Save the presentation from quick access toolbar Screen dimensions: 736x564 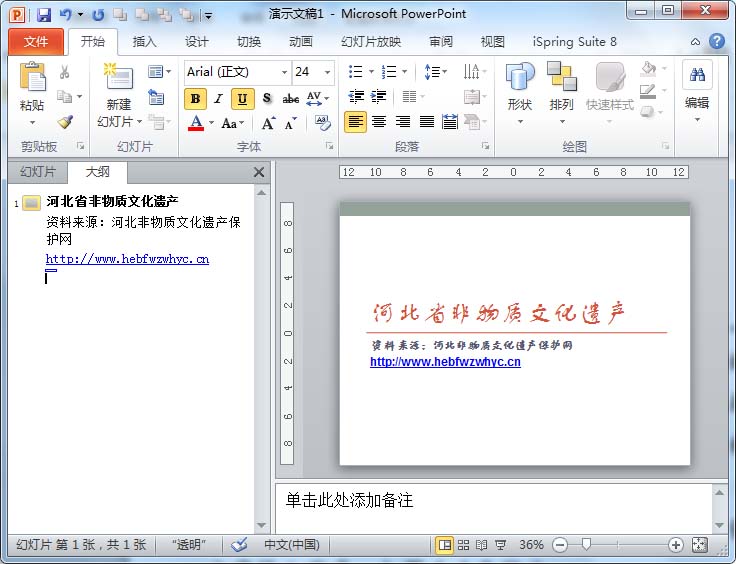(44, 15)
